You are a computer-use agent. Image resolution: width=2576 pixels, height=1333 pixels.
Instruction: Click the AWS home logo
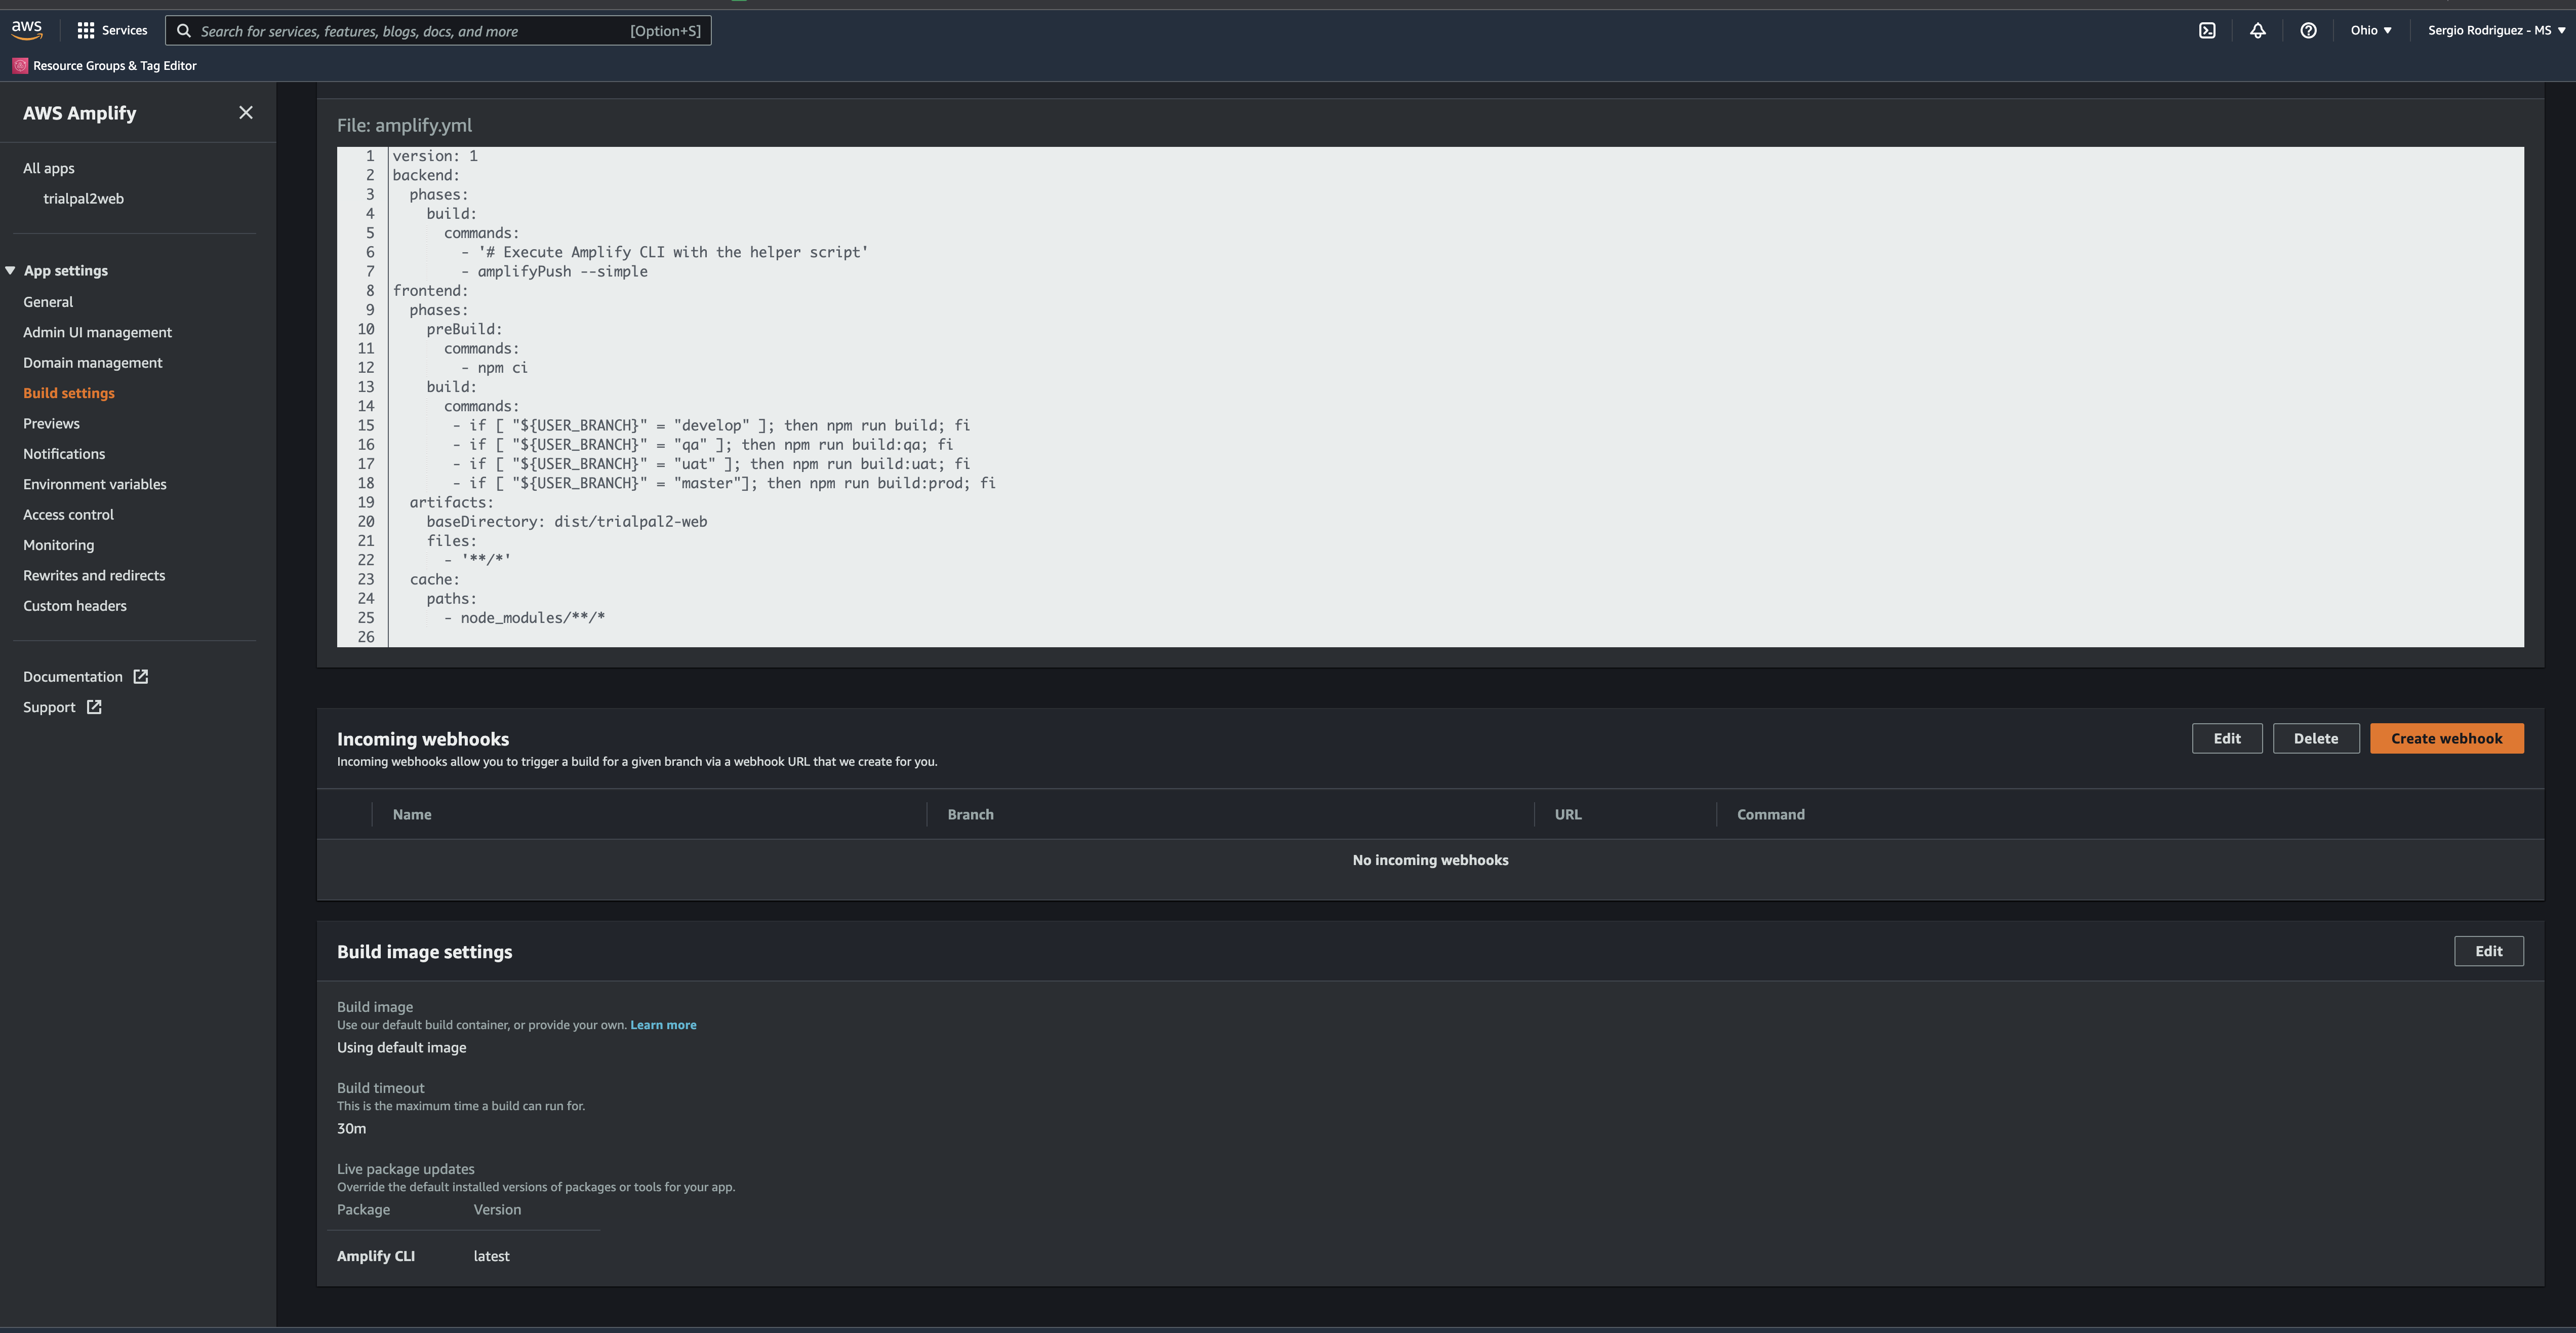click(x=27, y=29)
